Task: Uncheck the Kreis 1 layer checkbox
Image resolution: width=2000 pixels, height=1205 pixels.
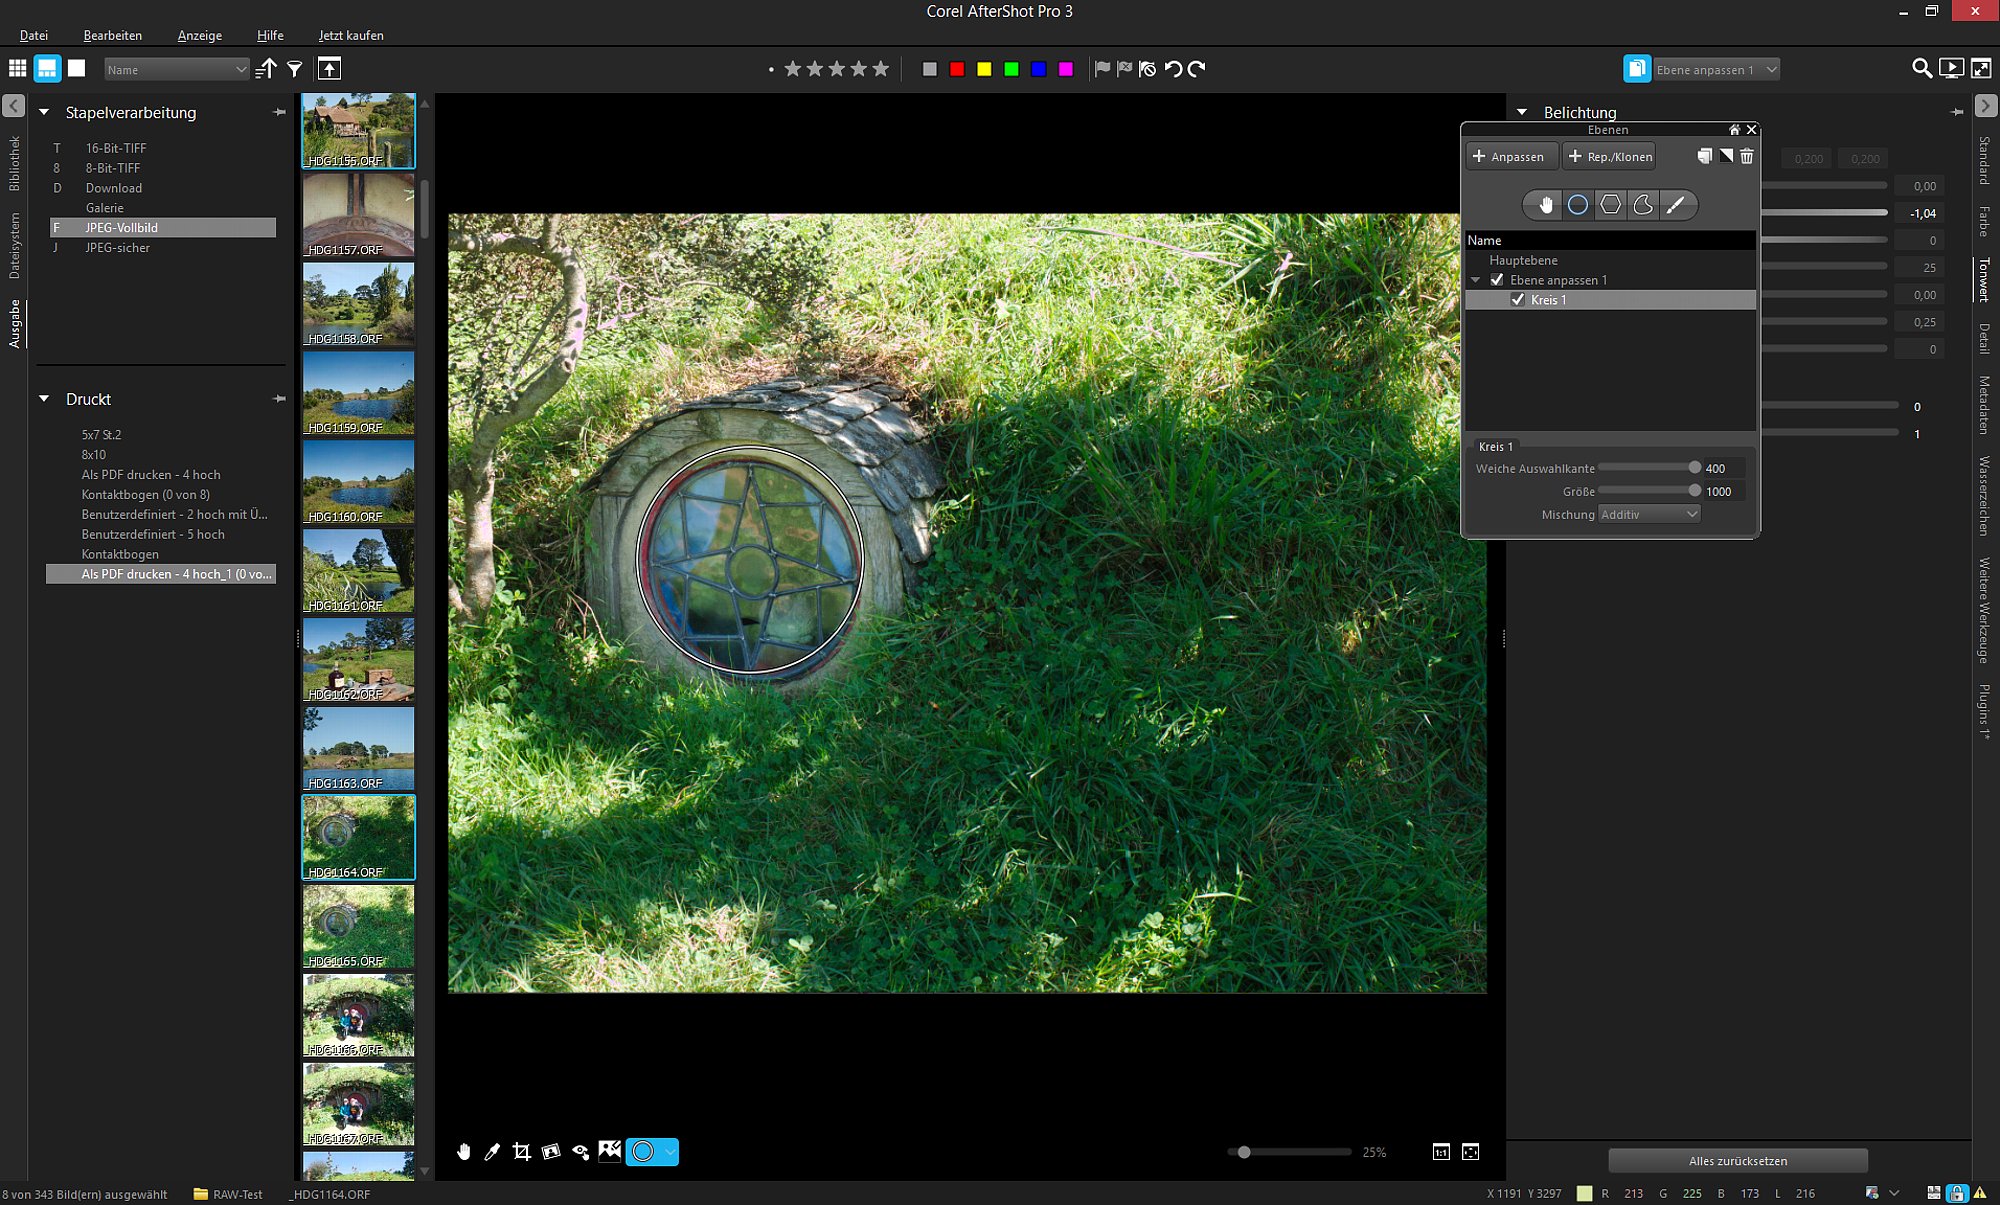Action: coord(1518,300)
